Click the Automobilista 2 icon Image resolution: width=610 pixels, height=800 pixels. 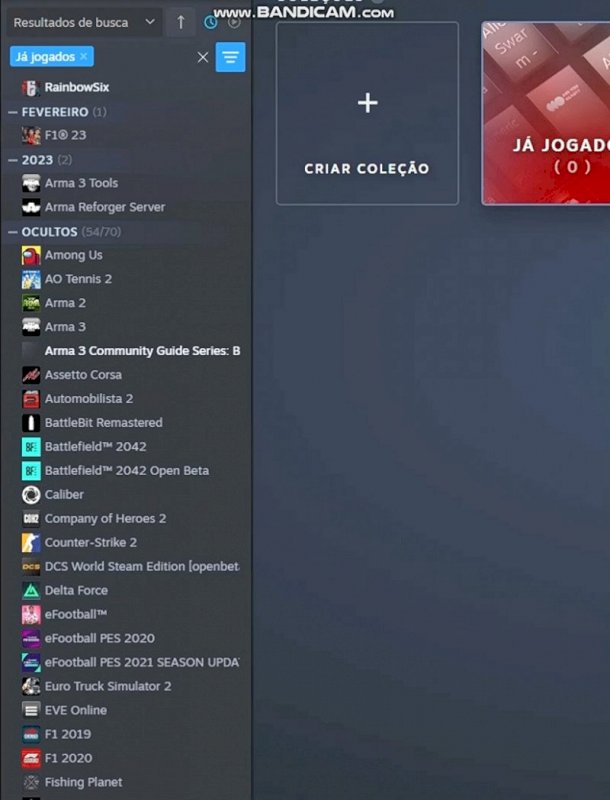[x=31, y=398]
